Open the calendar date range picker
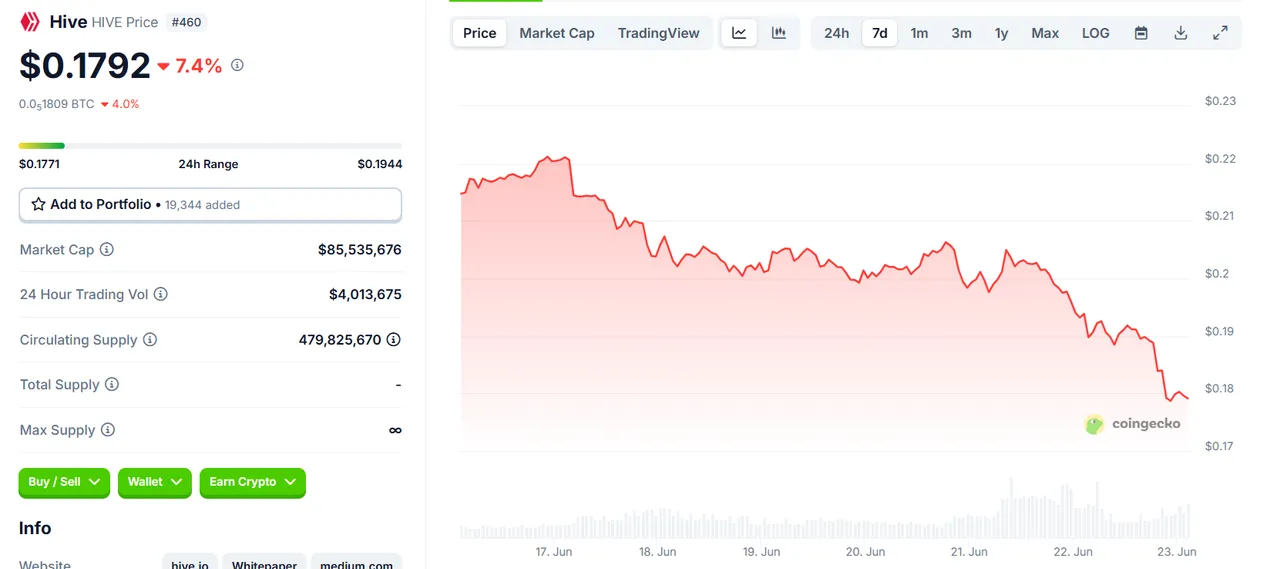 tap(1141, 33)
